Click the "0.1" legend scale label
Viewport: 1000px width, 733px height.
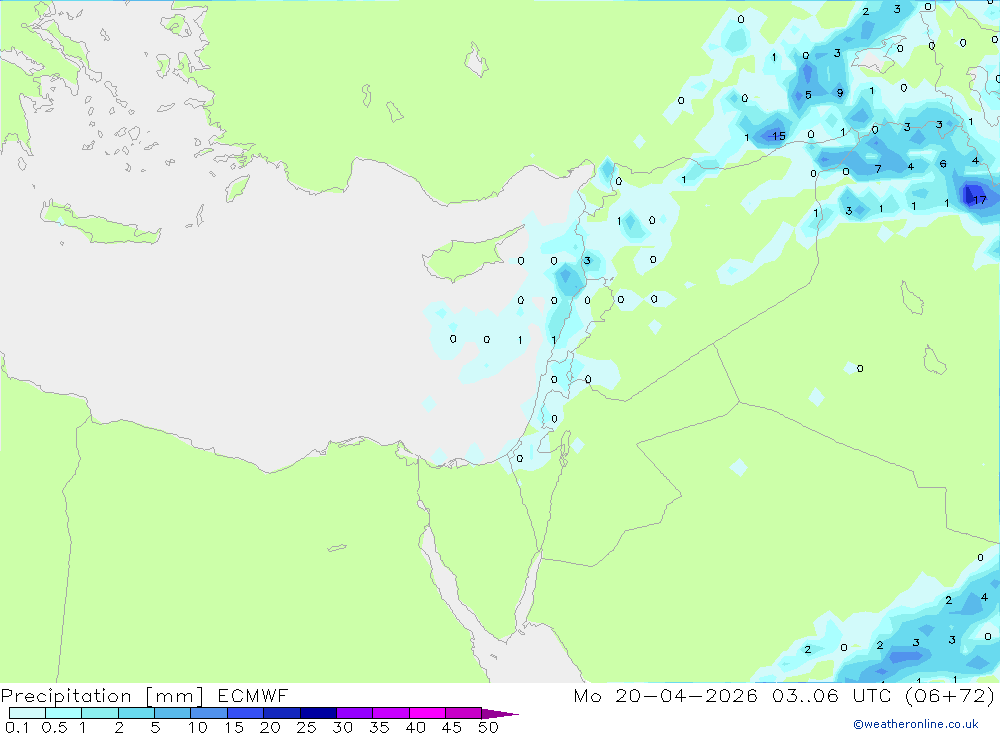(x=17, y=727)
